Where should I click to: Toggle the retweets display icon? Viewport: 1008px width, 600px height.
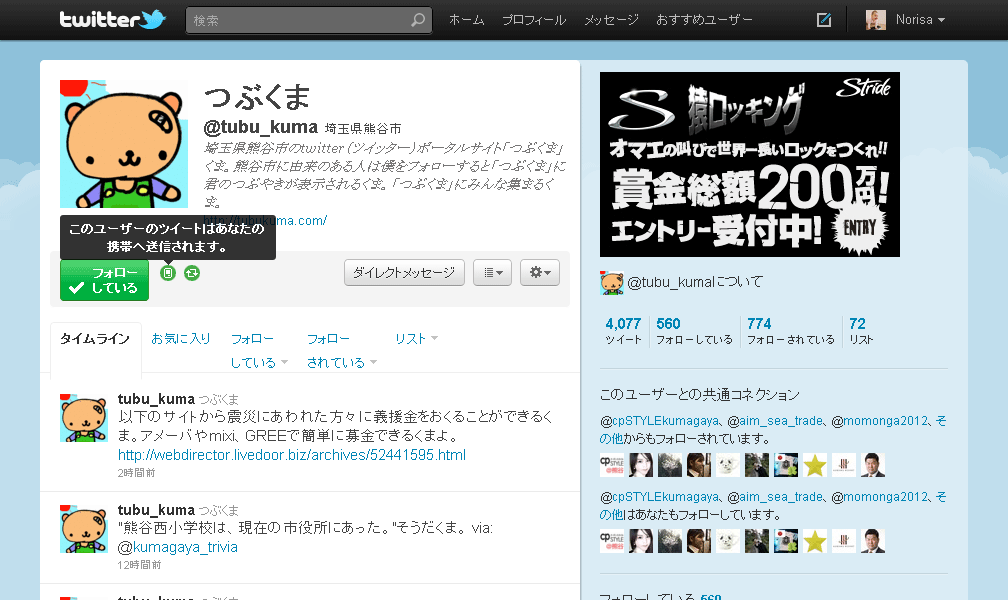coord(192,273)
